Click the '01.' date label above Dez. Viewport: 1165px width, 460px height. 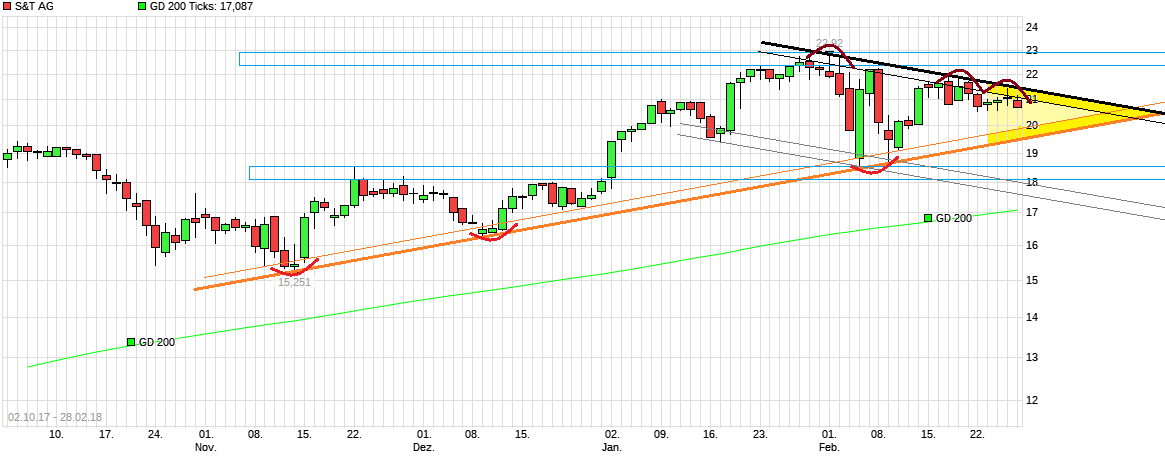click(x=424, y=435)
